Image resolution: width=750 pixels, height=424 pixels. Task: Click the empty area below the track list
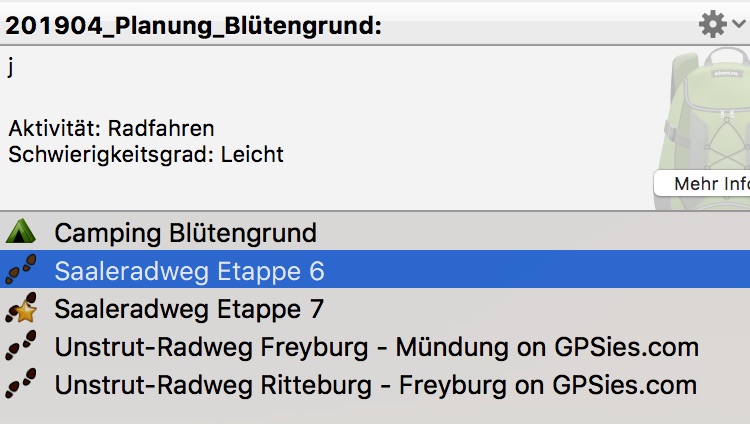(x=375, y=414)
